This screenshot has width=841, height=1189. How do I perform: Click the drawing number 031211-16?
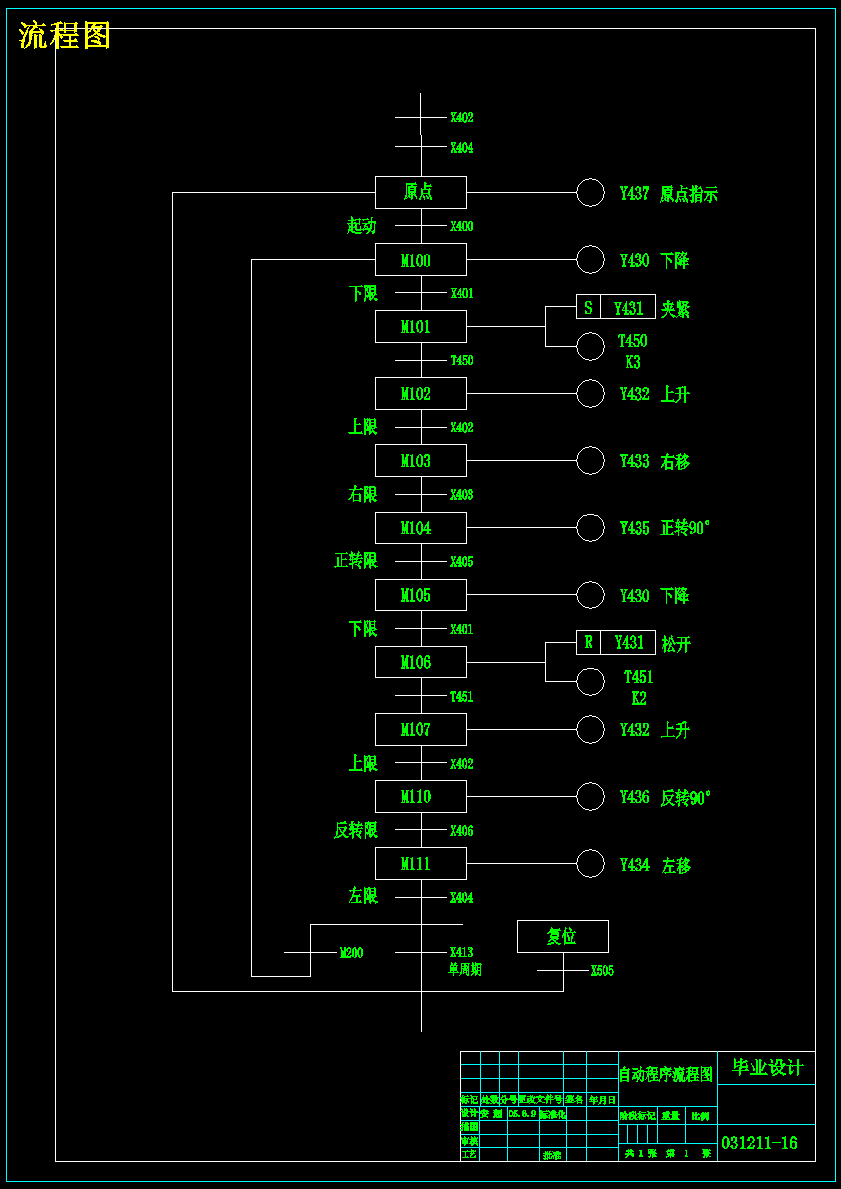pyautogui.click(x=759, y=1143)
